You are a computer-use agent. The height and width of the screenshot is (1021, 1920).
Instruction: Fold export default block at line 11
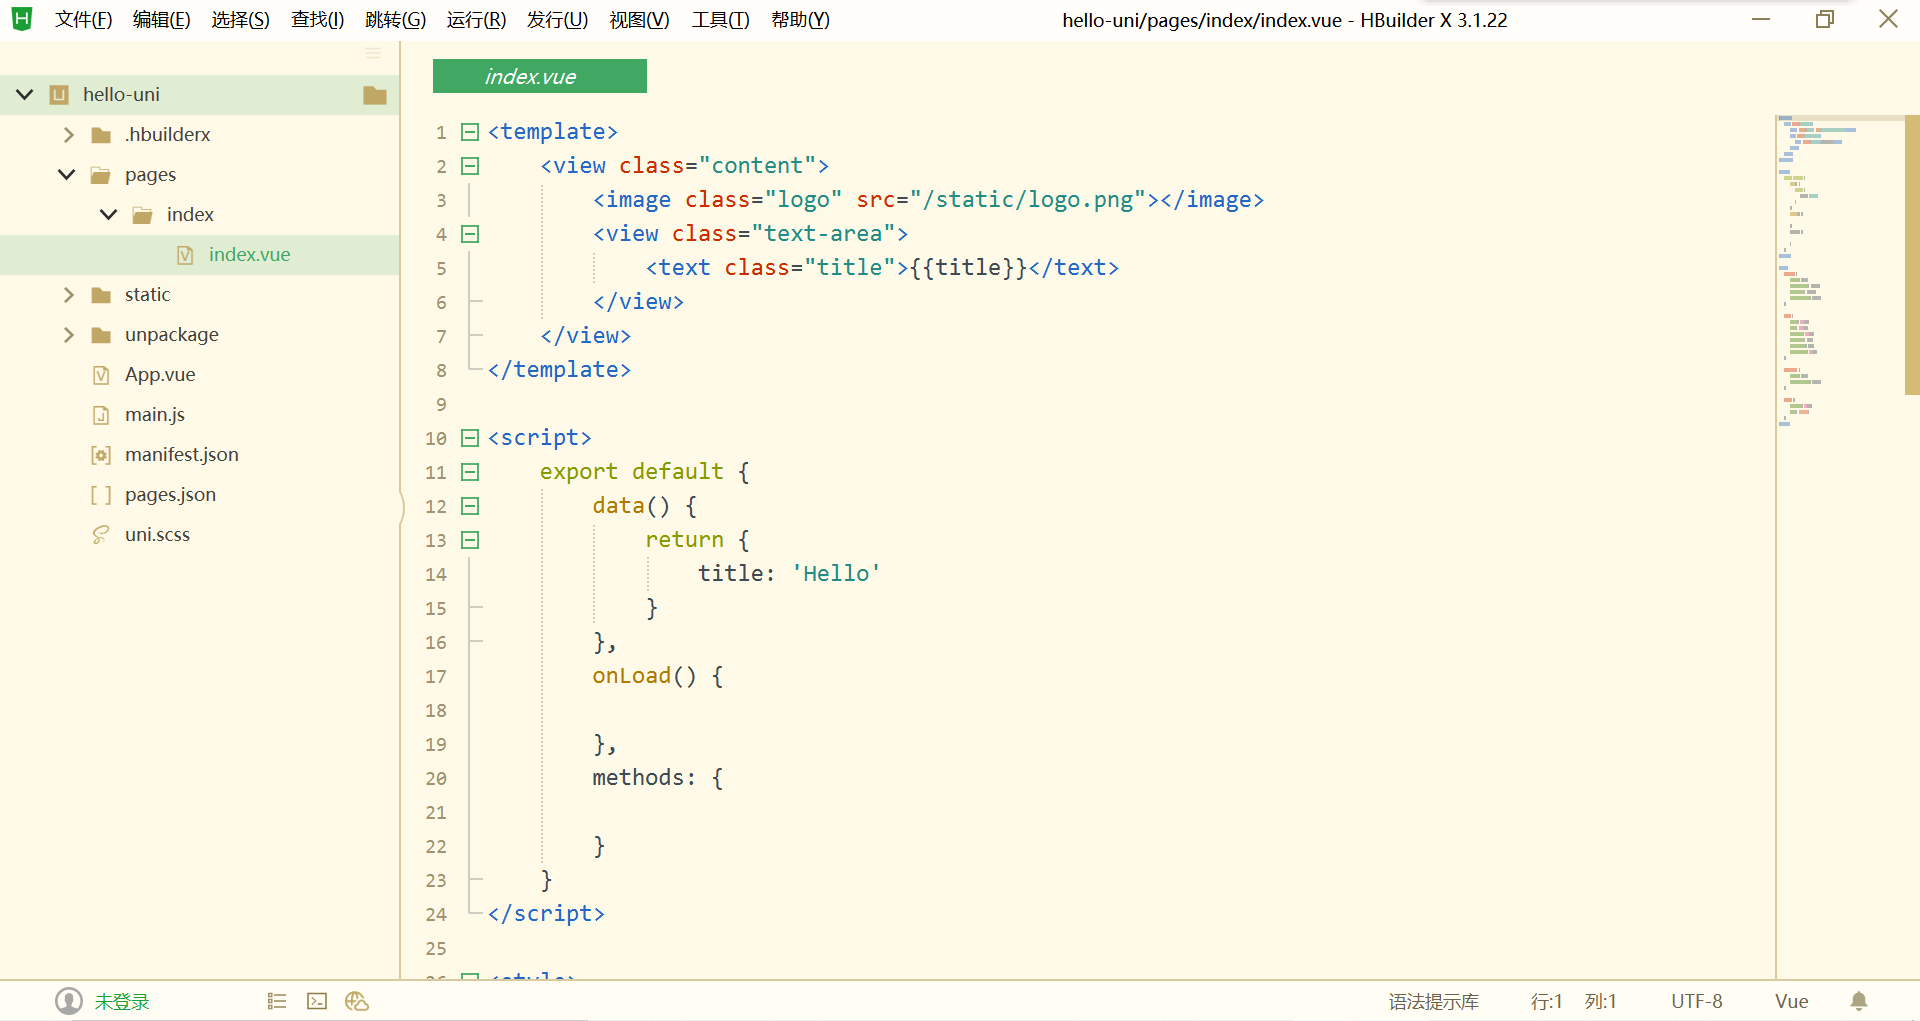470,472
